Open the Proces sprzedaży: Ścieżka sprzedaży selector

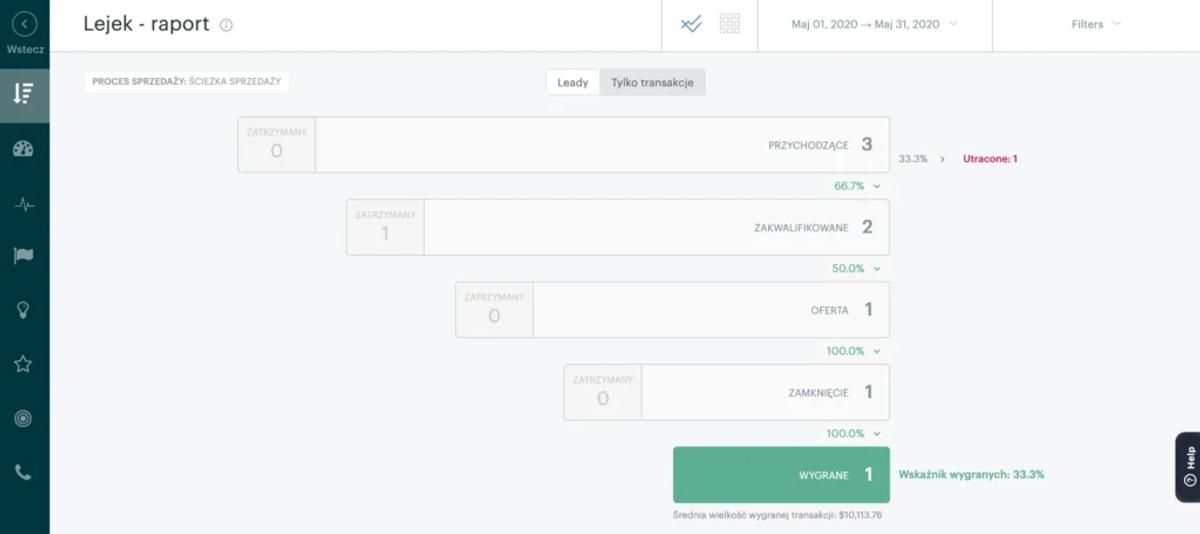click(186, 82)
